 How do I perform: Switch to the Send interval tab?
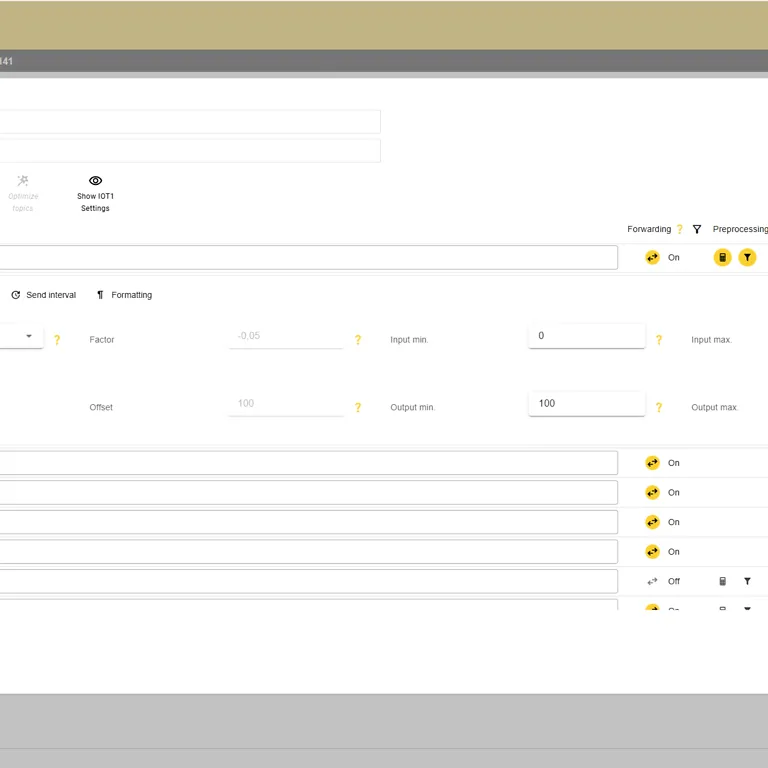click(44, 295)
